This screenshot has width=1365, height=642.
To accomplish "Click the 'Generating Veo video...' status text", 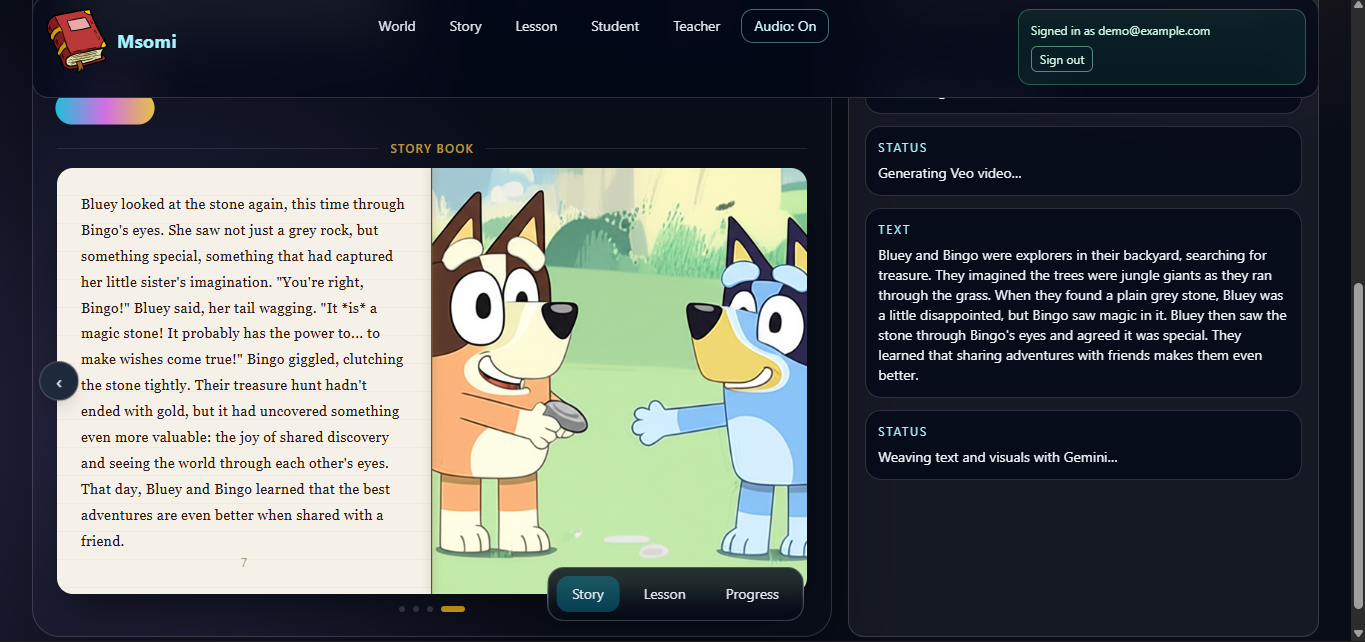I will click(x=950, y=173).
